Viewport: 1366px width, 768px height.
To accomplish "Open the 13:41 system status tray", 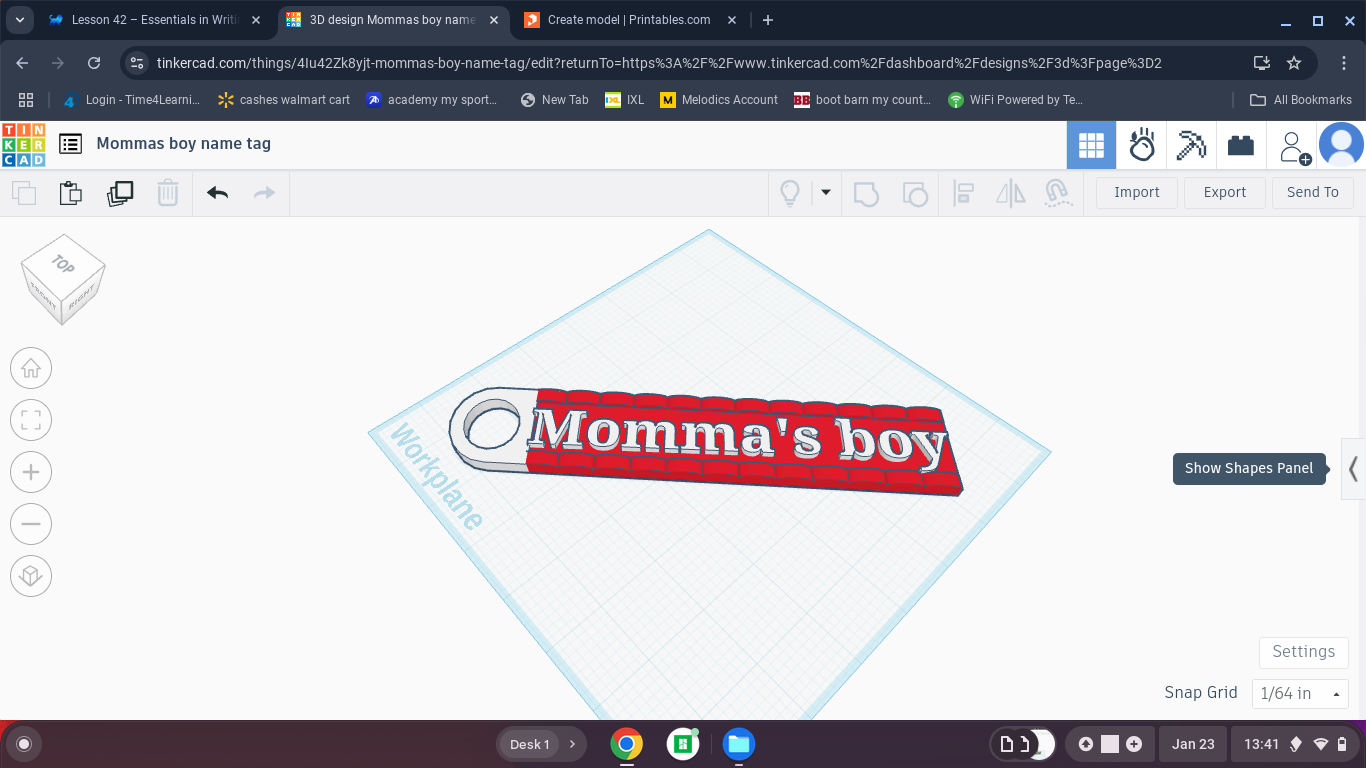I will (1296, 744).
